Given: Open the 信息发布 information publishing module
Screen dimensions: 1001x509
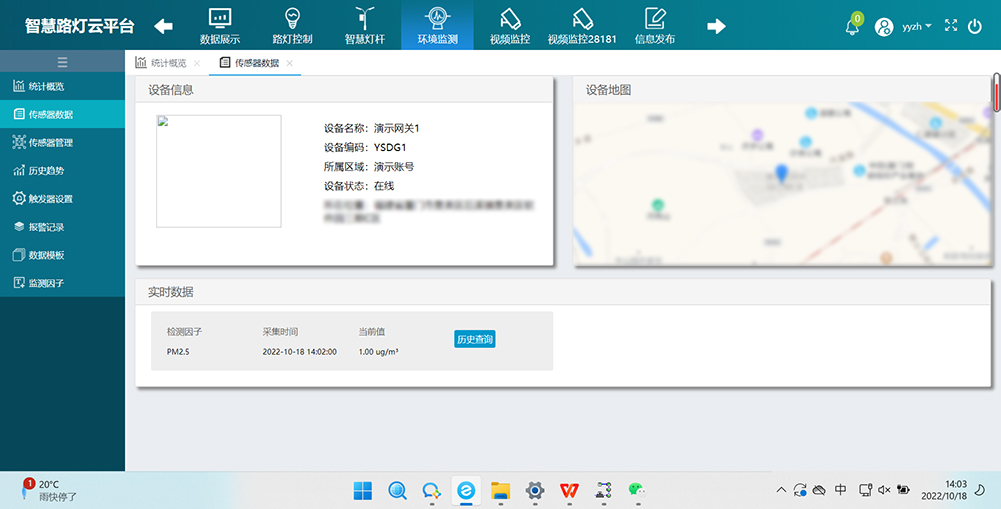Looking at the screenshot, I should click(655, 25).
